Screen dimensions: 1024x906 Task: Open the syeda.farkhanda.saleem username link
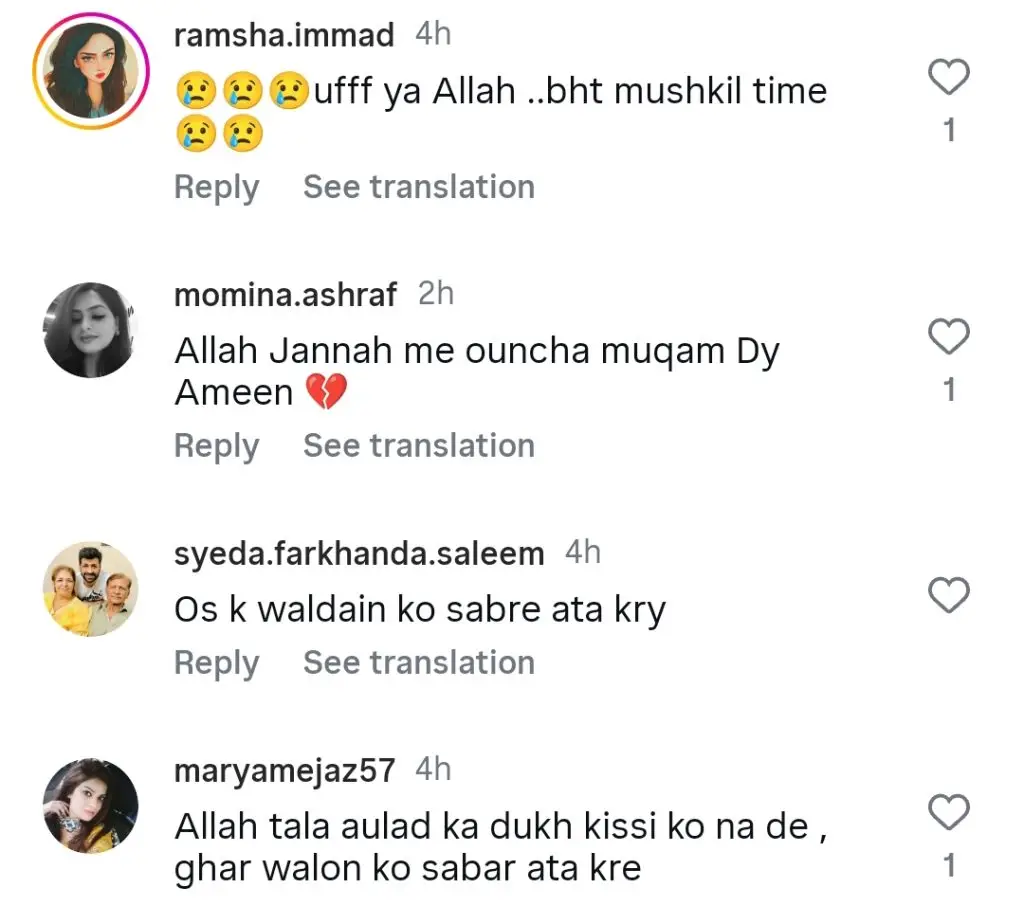tap(359, 553)
